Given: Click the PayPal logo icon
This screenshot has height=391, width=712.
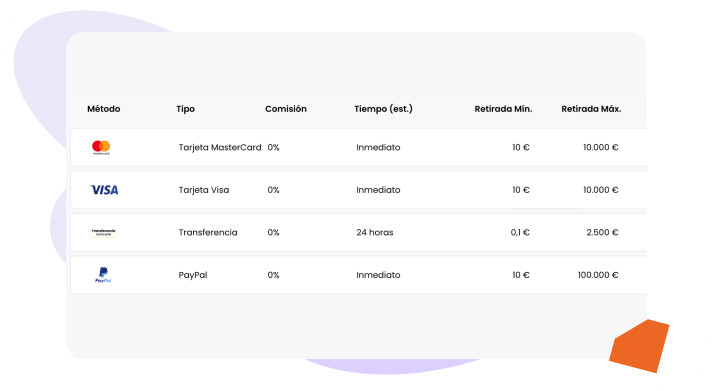Looking at the screenshot, I should pyautogui.click(x=103, y=275).
